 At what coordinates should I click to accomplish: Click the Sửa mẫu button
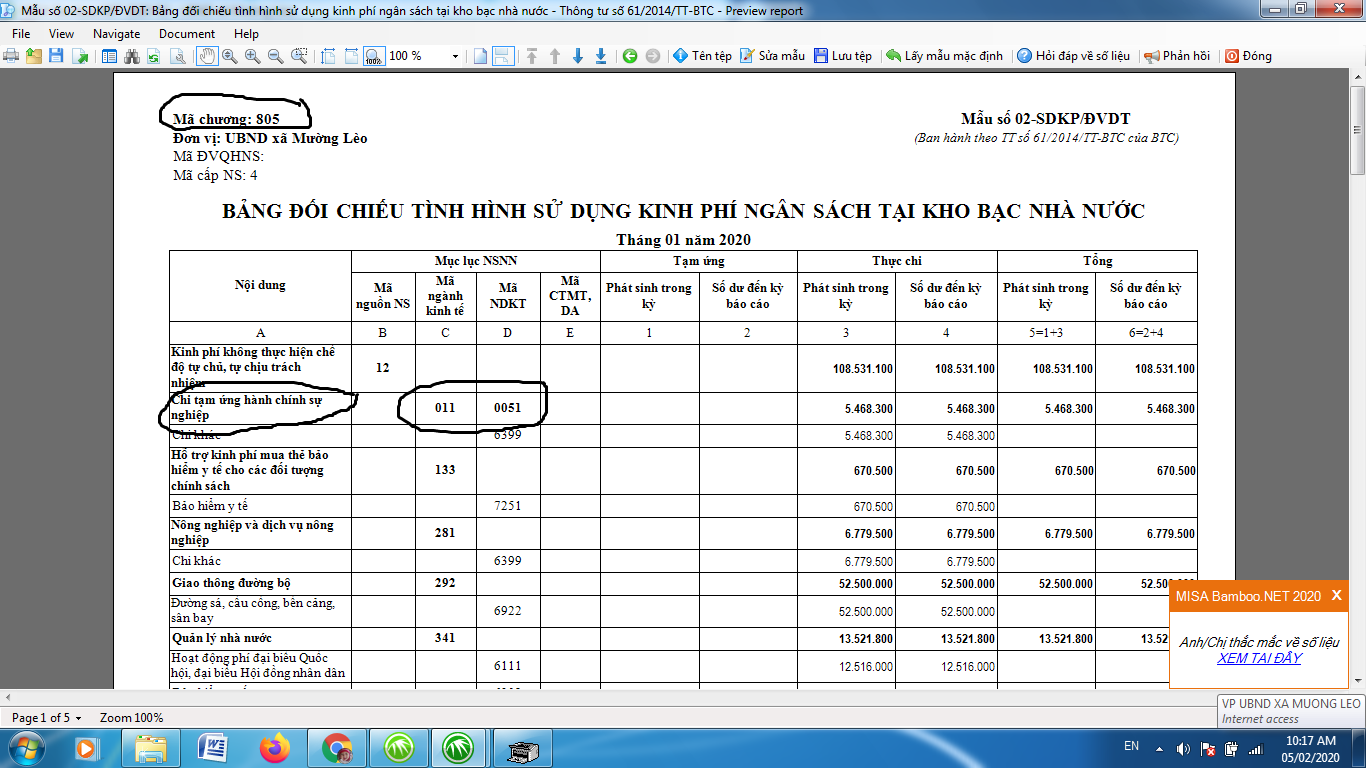[772, 57]
